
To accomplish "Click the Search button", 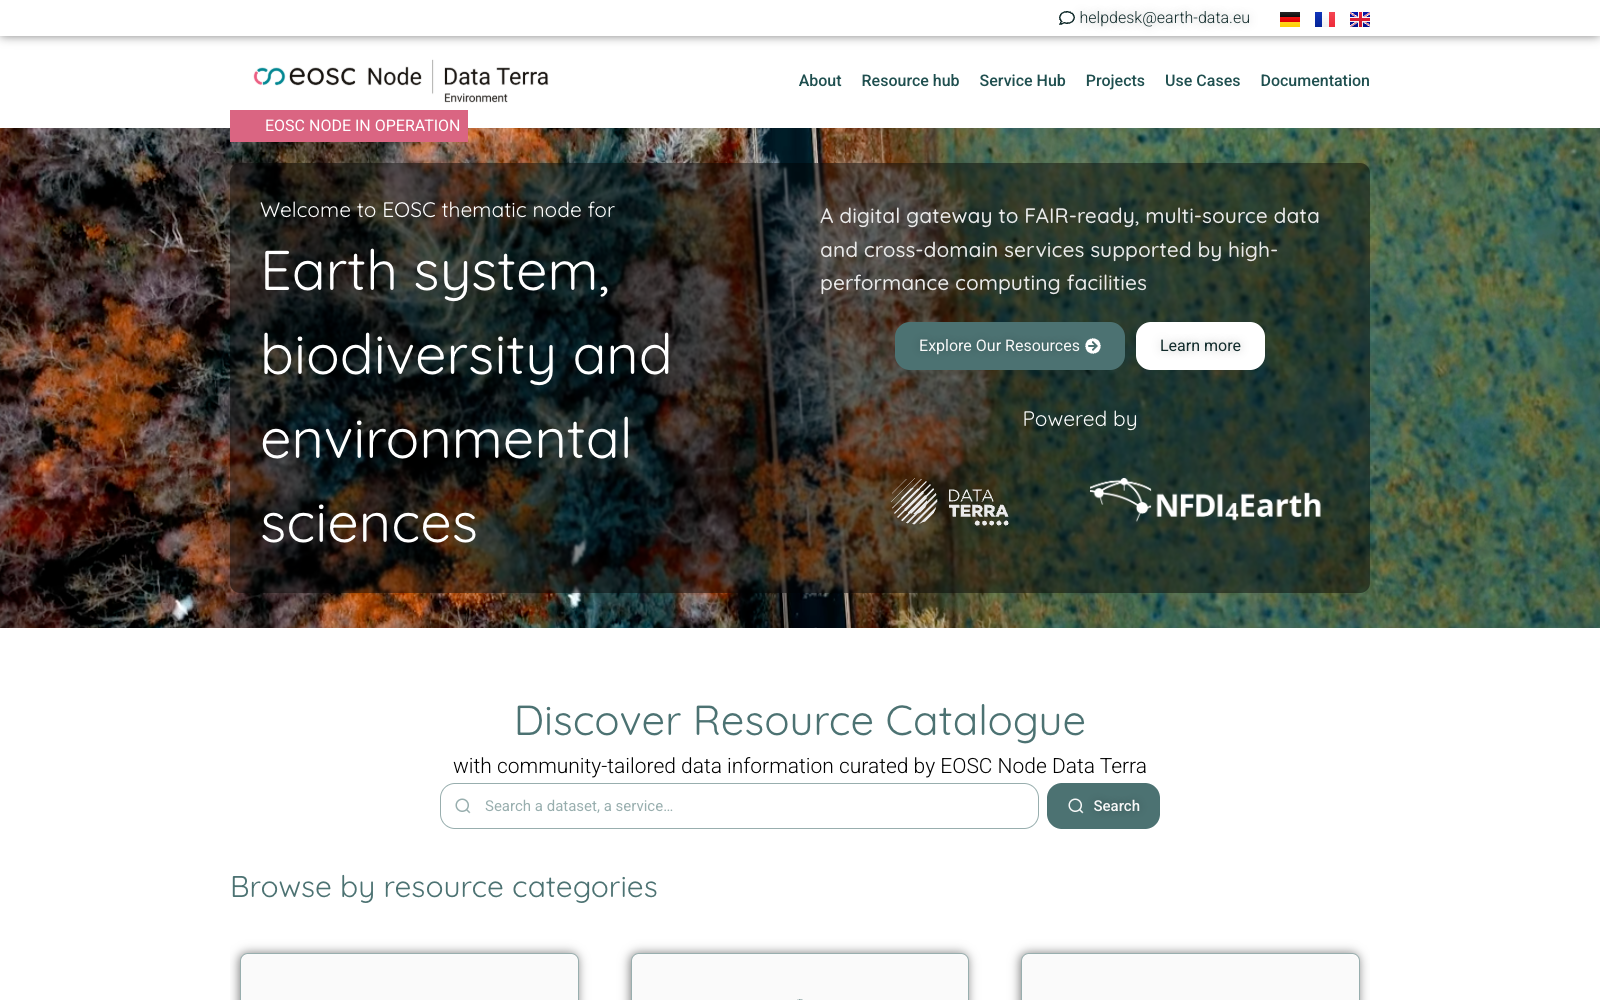I will coord(1103,806).
